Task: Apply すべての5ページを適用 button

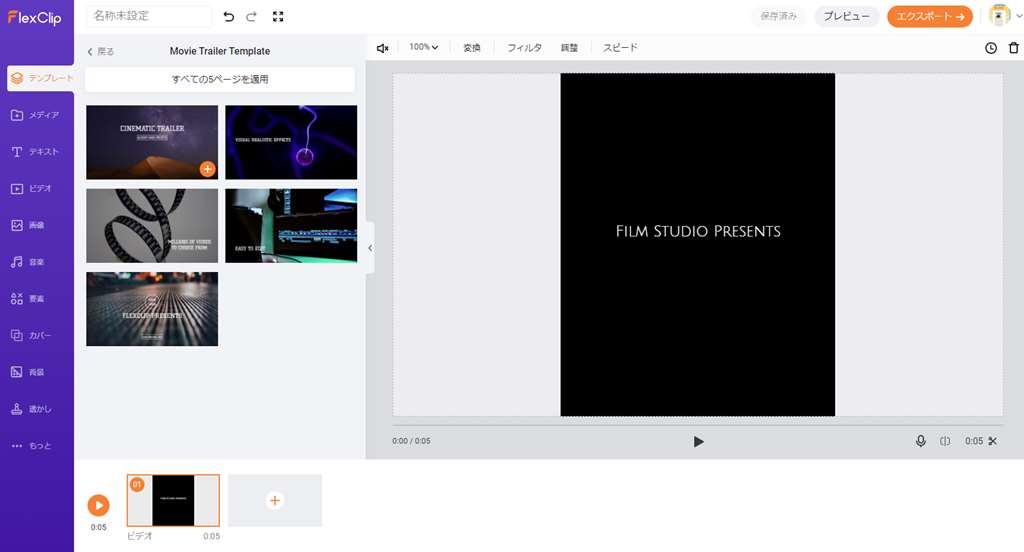Action: point(220,79)
